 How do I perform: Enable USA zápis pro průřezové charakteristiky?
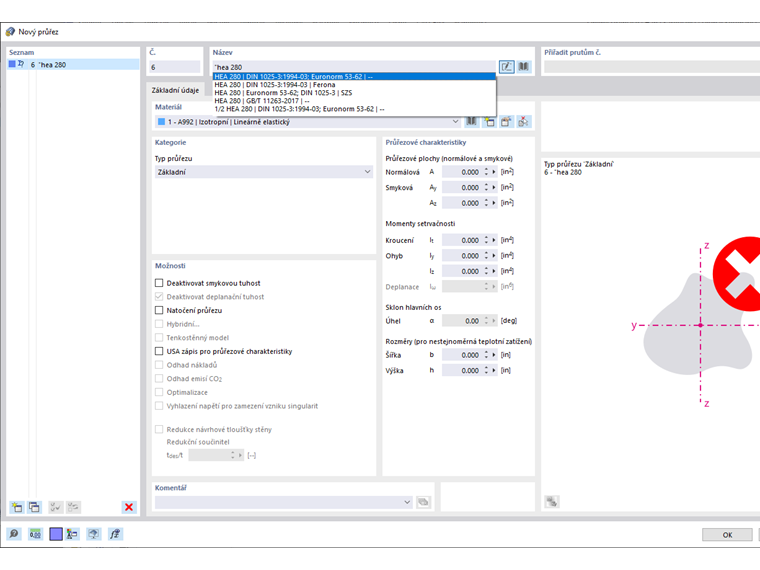click(x=159, y=351)
